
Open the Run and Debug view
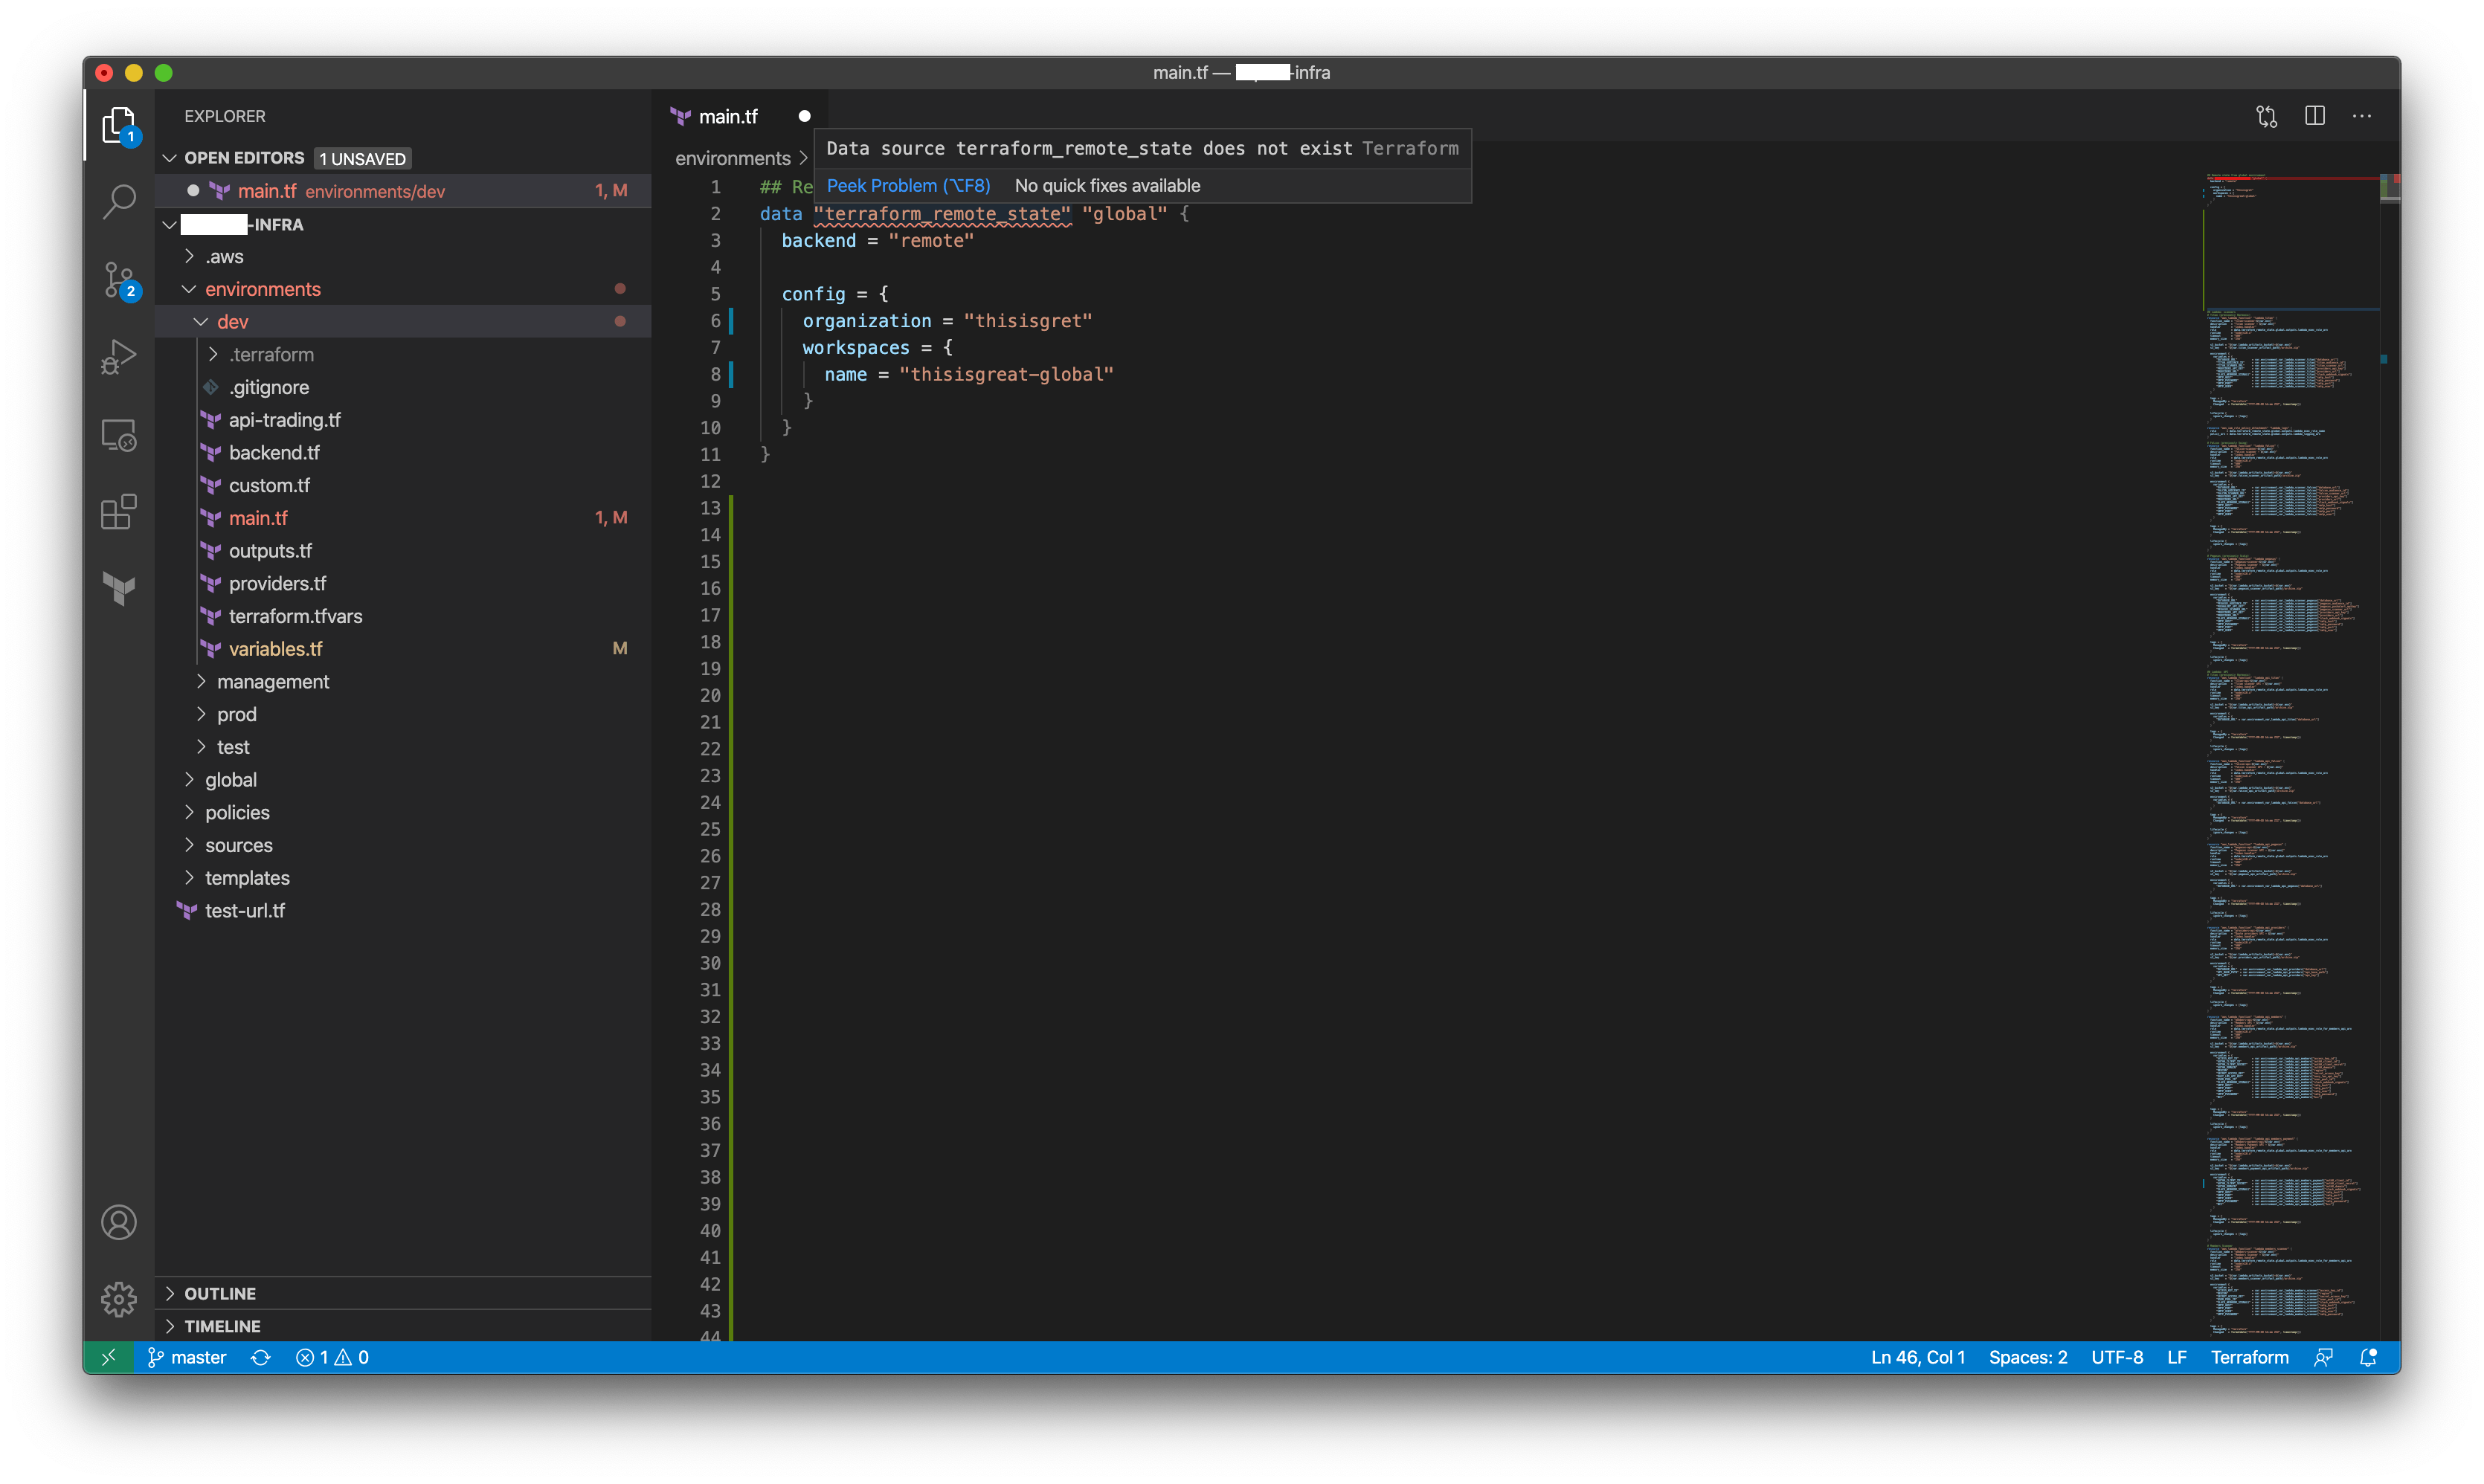click(119, 357)
